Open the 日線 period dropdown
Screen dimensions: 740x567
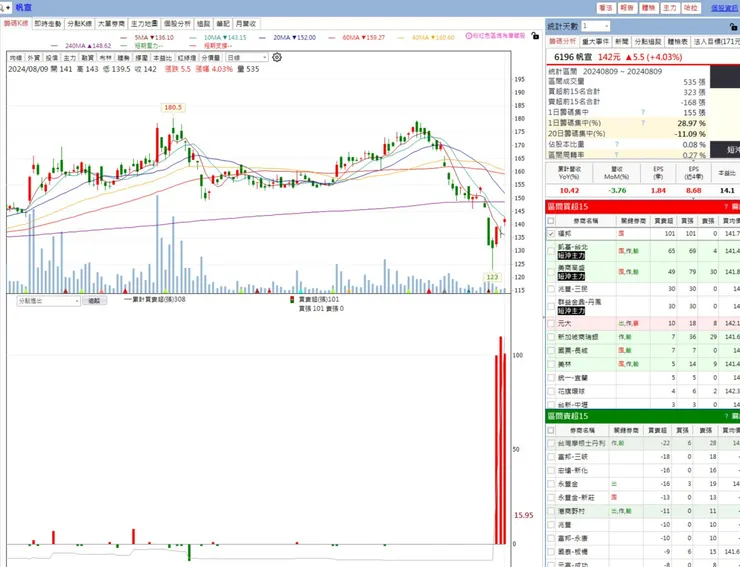(247, 58)
